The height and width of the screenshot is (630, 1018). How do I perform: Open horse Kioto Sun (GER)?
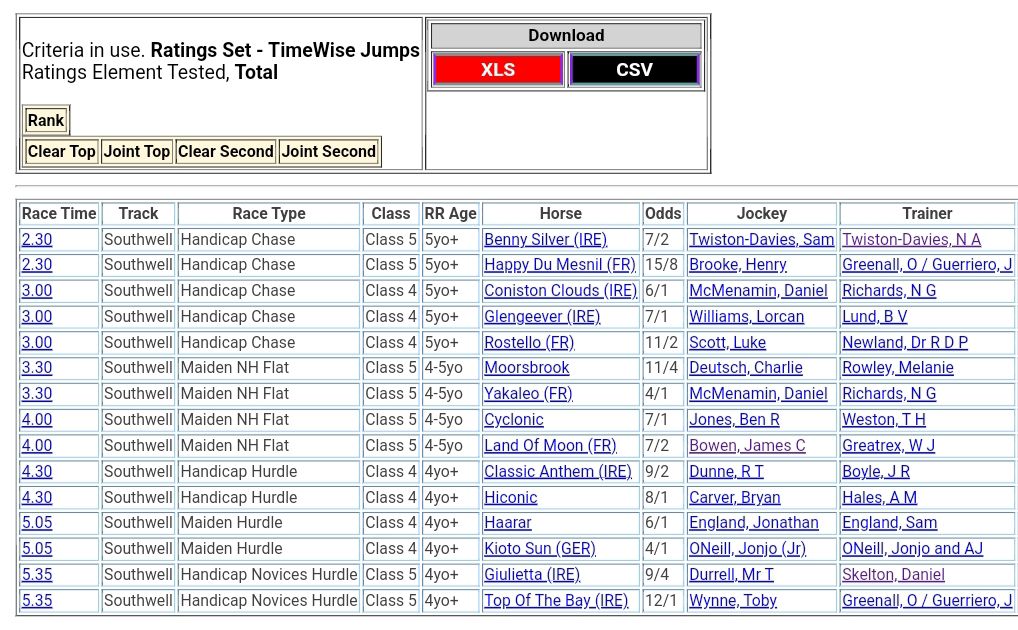(x=539, y=549)
